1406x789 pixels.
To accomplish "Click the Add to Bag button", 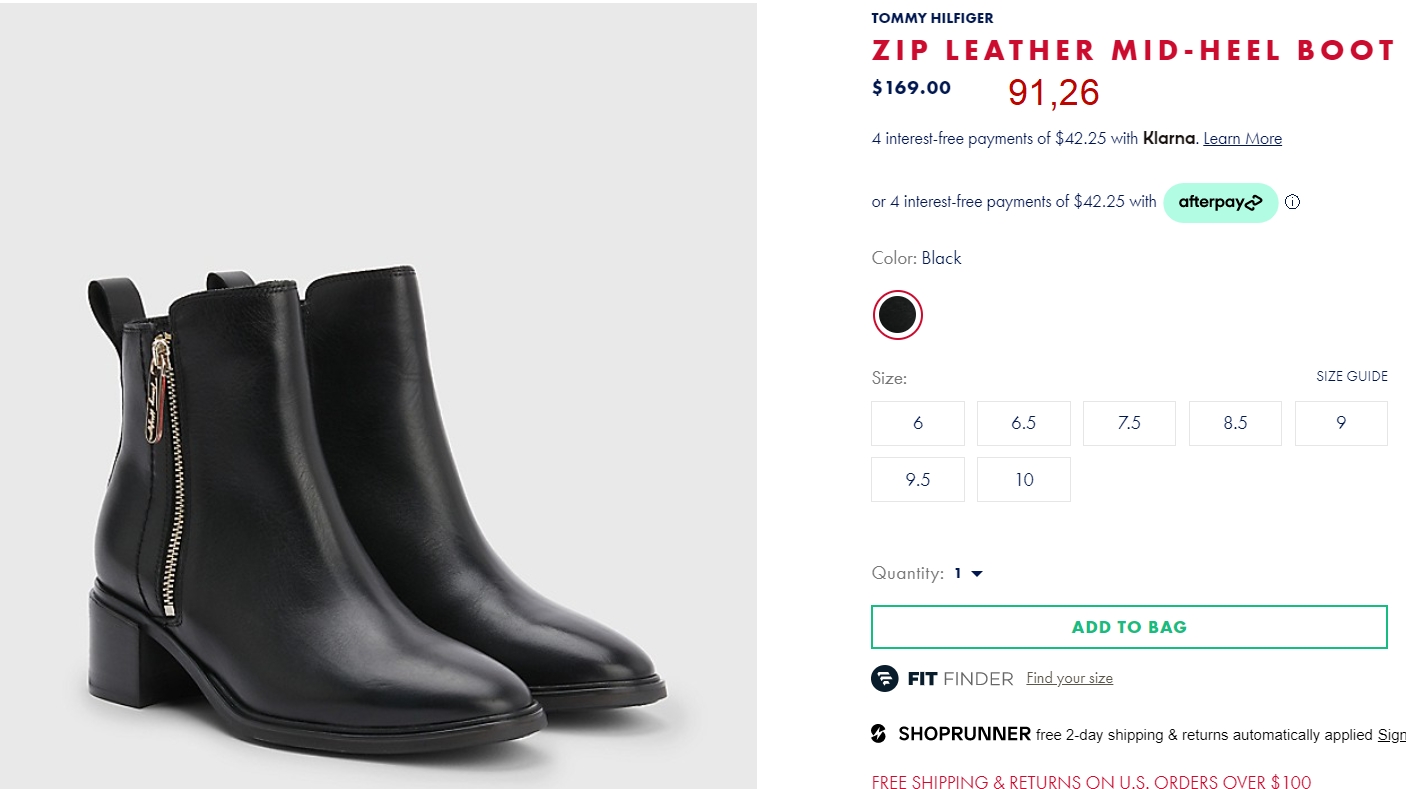I will tap(1129, 627).
